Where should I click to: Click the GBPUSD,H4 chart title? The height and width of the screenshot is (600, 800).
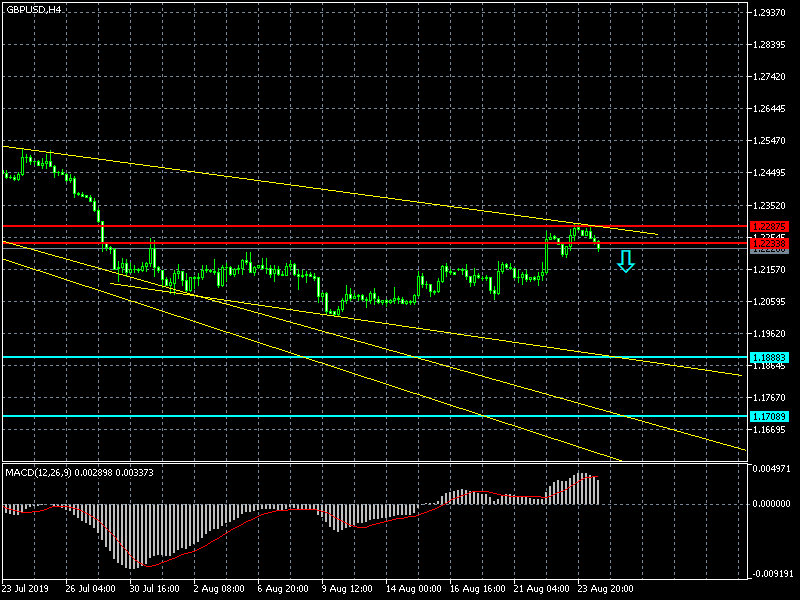point(34,9)
